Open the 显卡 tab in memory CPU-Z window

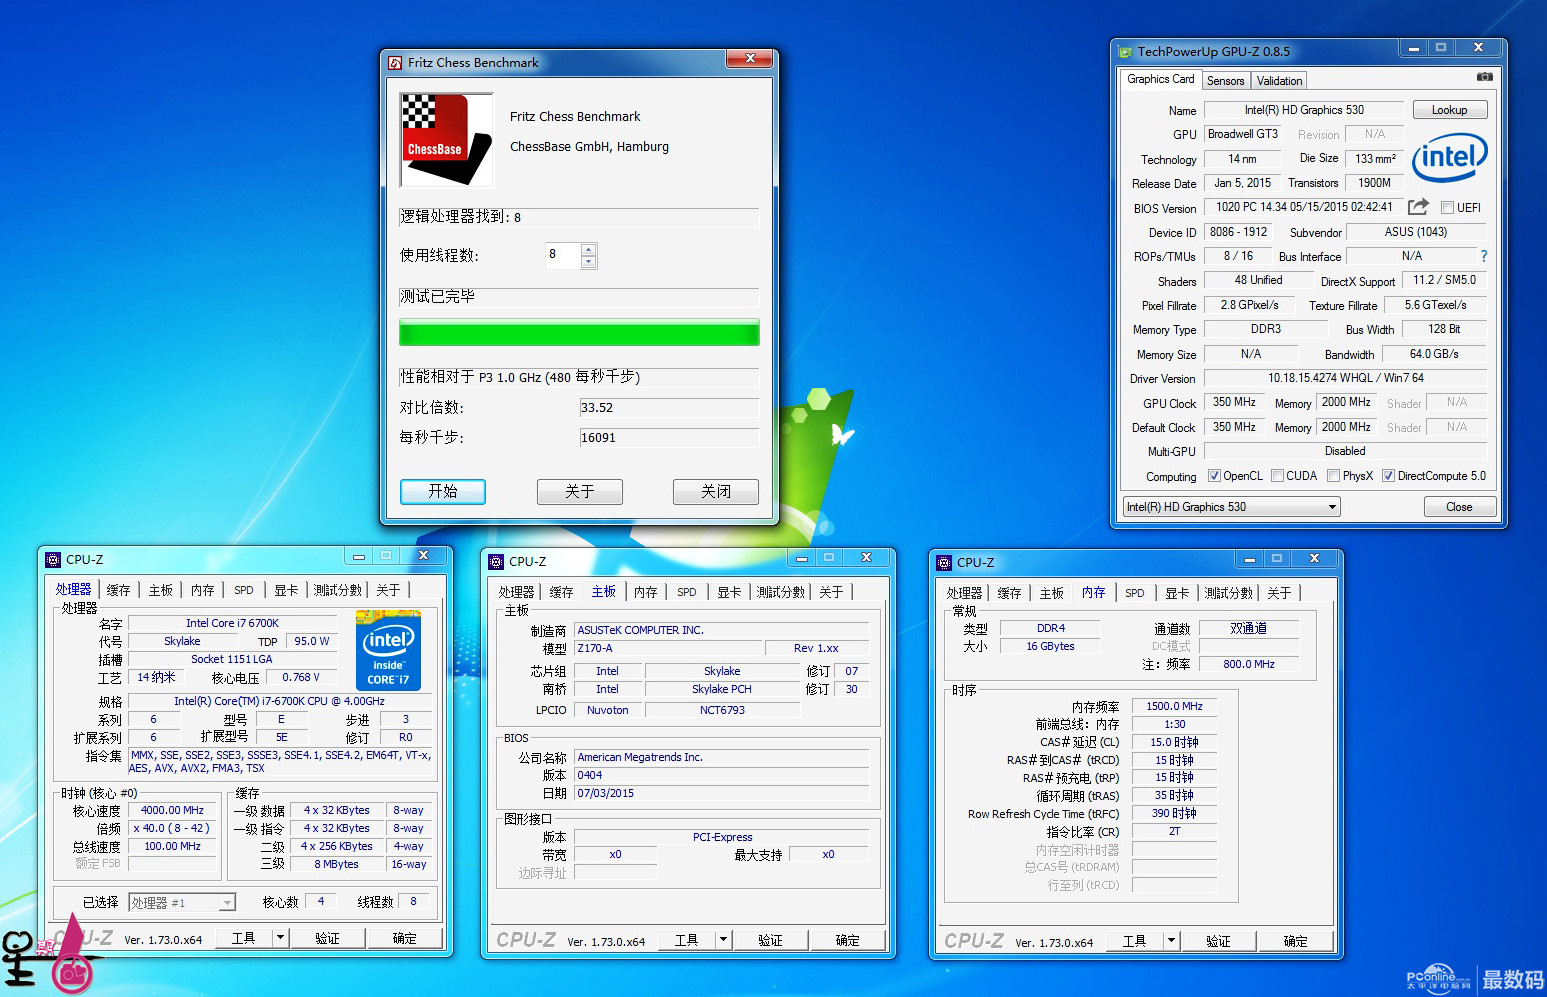[1177, 593]
